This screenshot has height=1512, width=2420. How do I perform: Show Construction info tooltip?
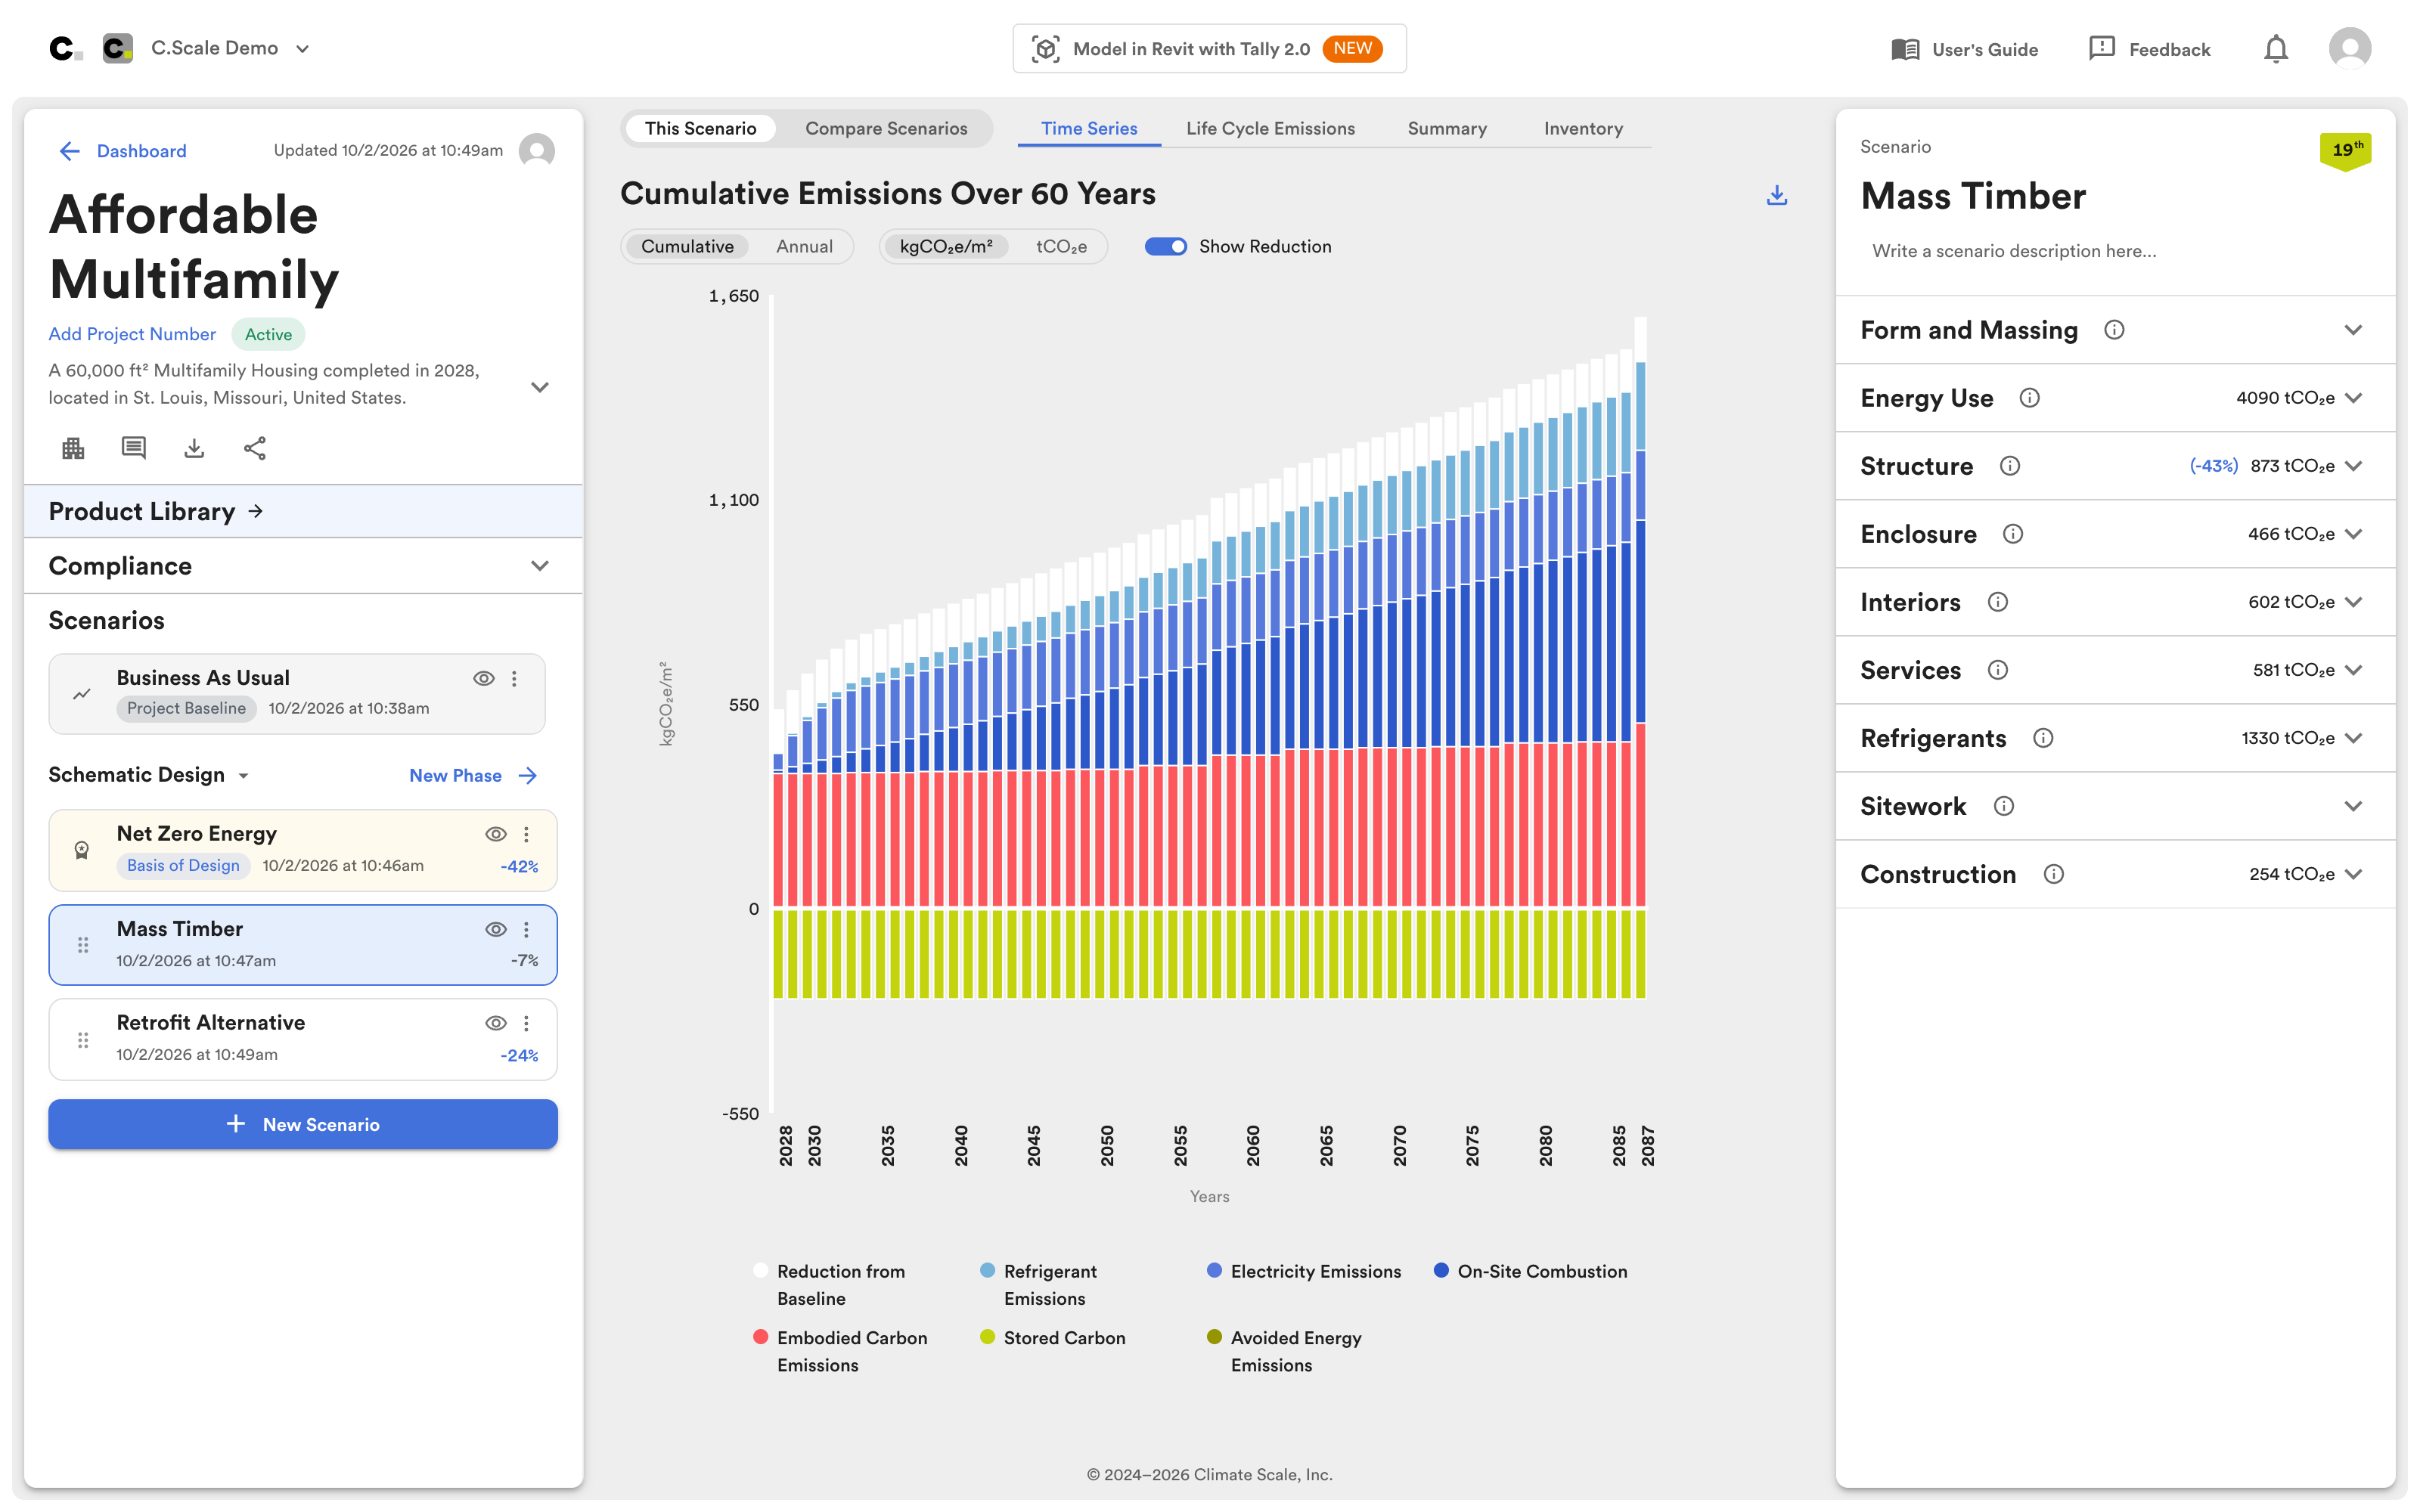coord(2054,874)
